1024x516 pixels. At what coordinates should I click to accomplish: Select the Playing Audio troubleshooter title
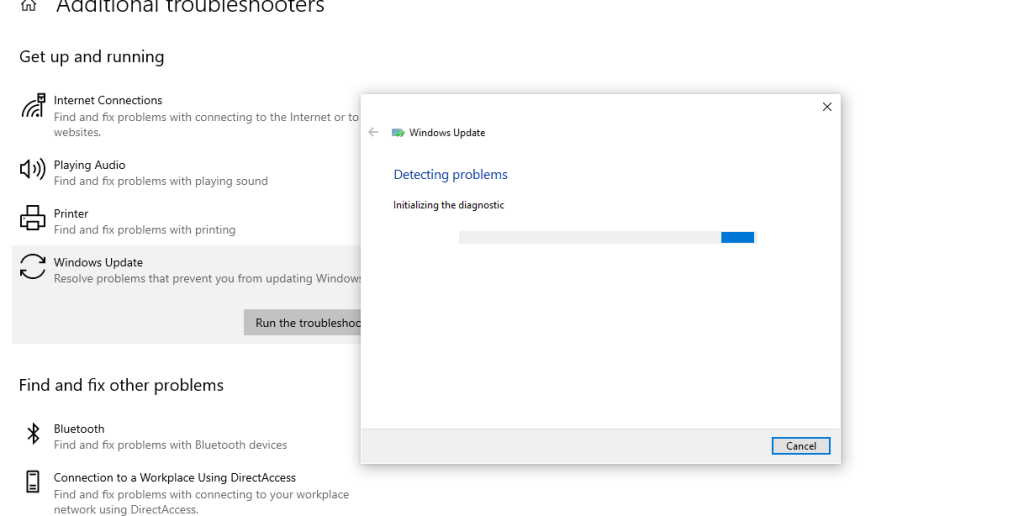(x=89, y=165)
